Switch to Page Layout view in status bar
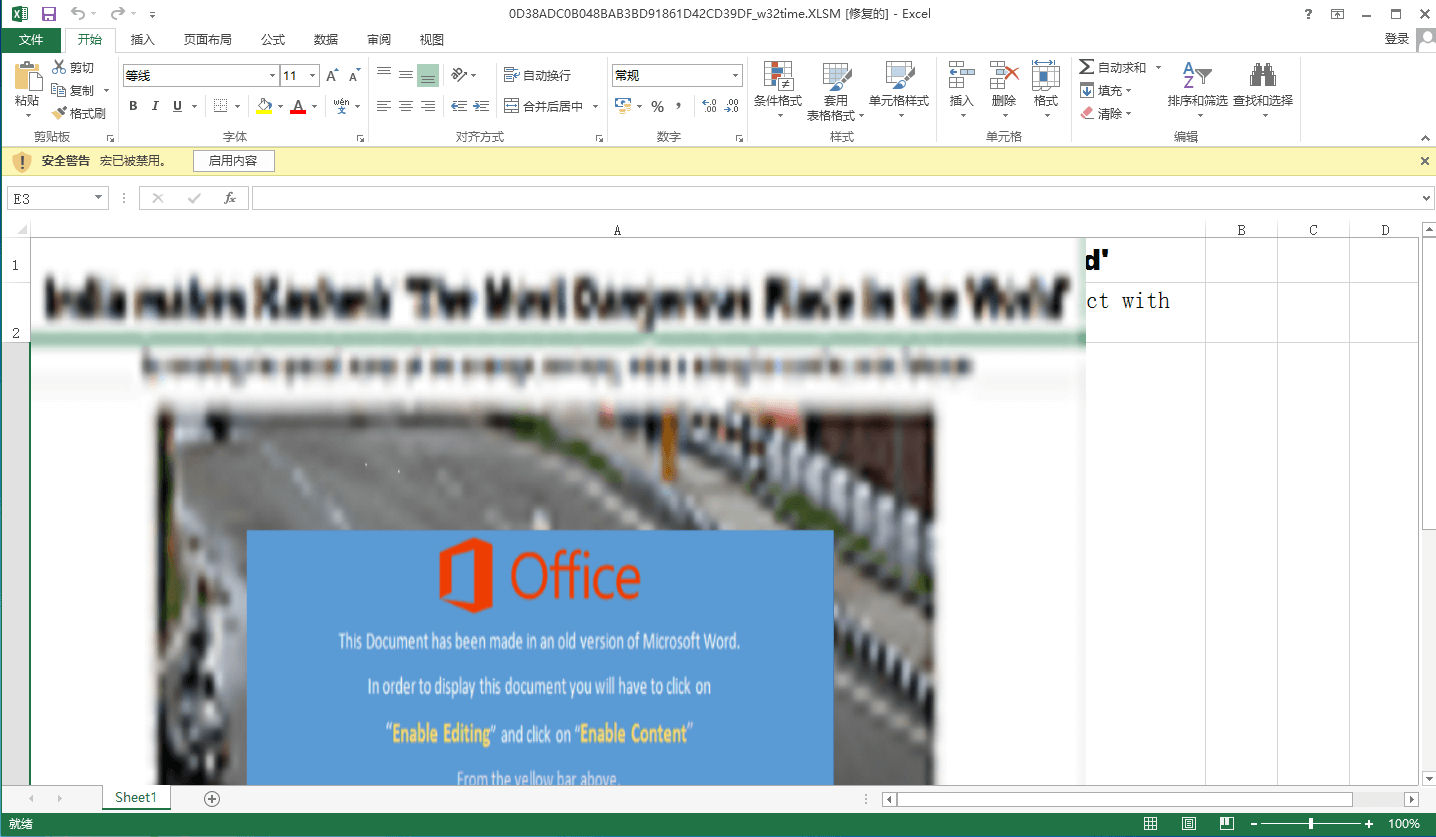The width and height of the screenshot is (1436, 837). coord(1189,824)
